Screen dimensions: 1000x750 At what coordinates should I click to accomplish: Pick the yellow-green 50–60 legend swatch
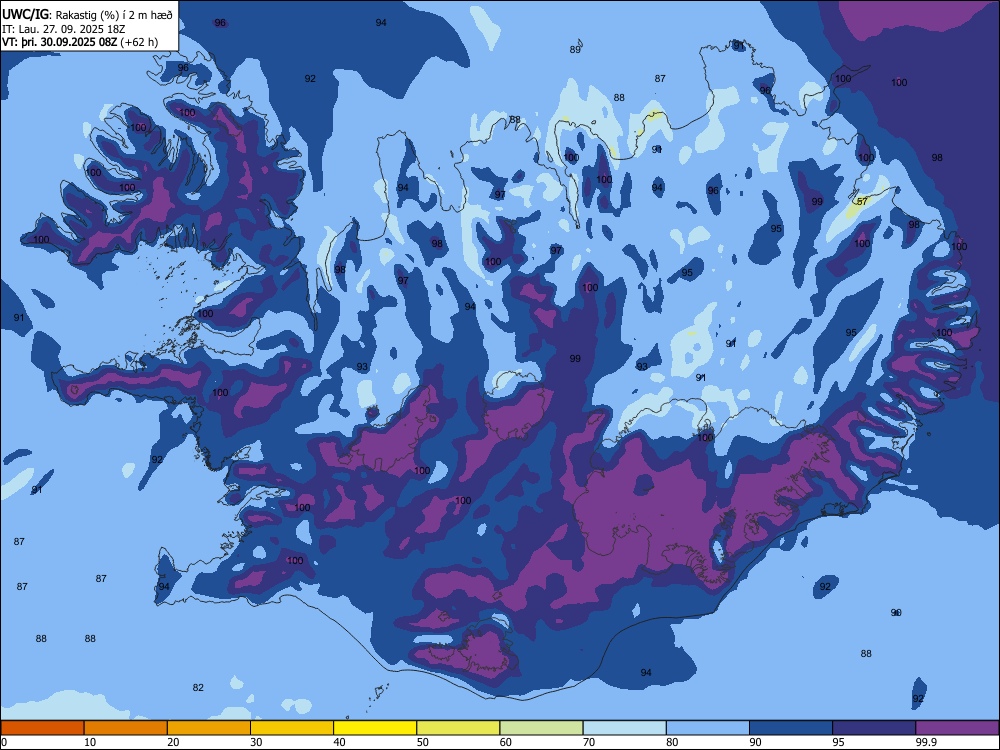458,728
